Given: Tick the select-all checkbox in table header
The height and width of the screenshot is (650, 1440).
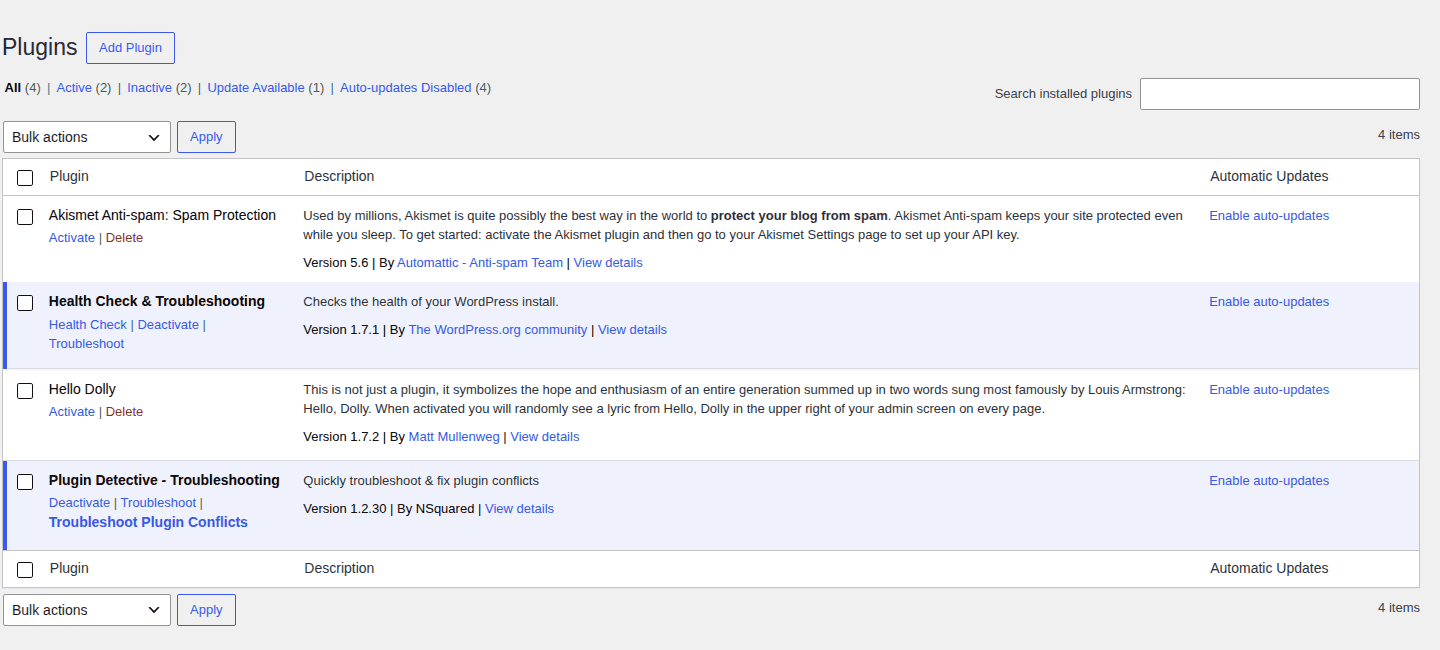Looking at the screenshot, I should (x=25, y=177).
